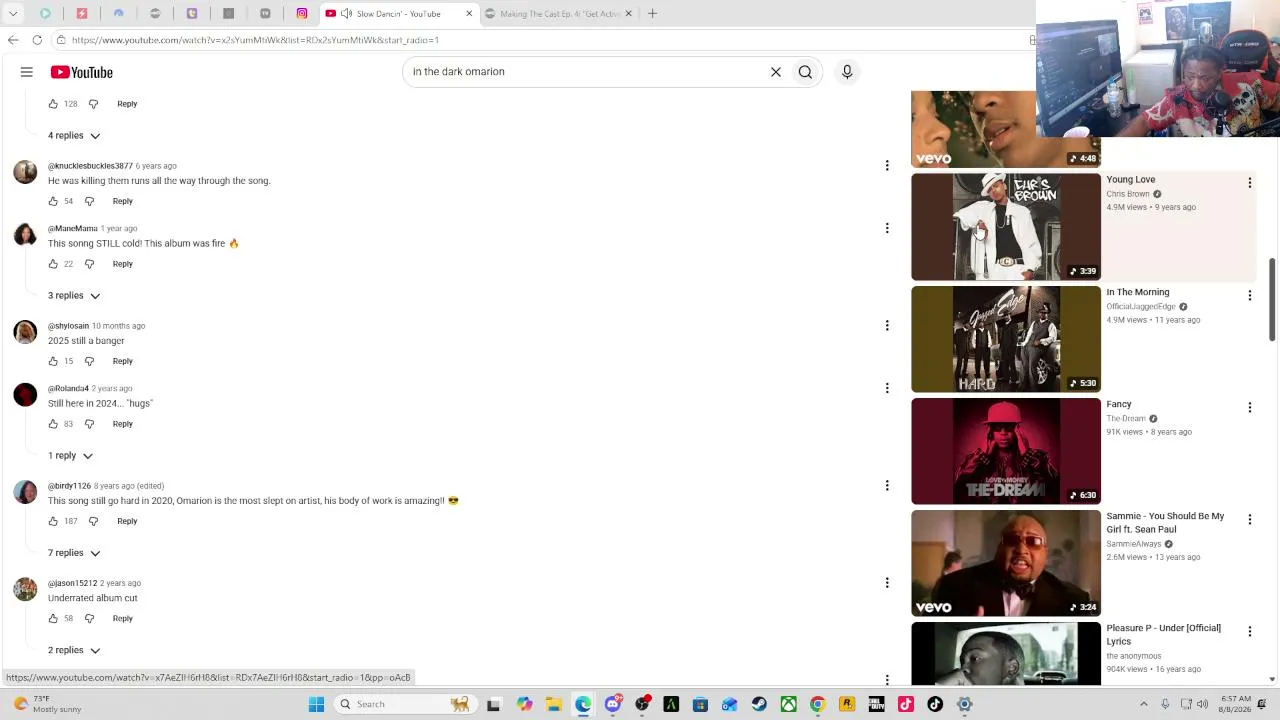The height and width of the screenshot is (720, 1280).
Task: Open the browser tab list dropdown
Action: click(x=13, y=14)
